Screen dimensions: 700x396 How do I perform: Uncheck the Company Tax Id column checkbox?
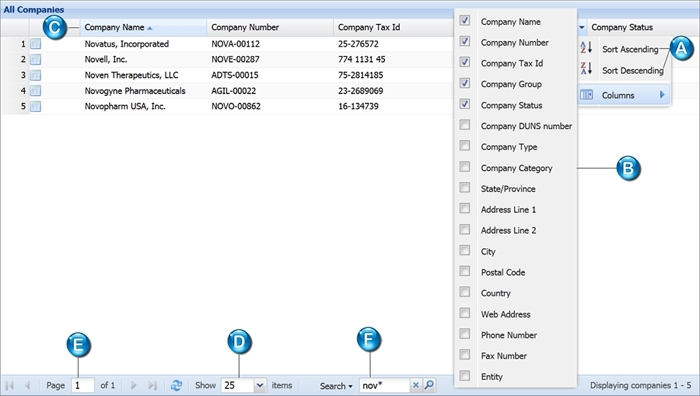[x=465, y=62]
